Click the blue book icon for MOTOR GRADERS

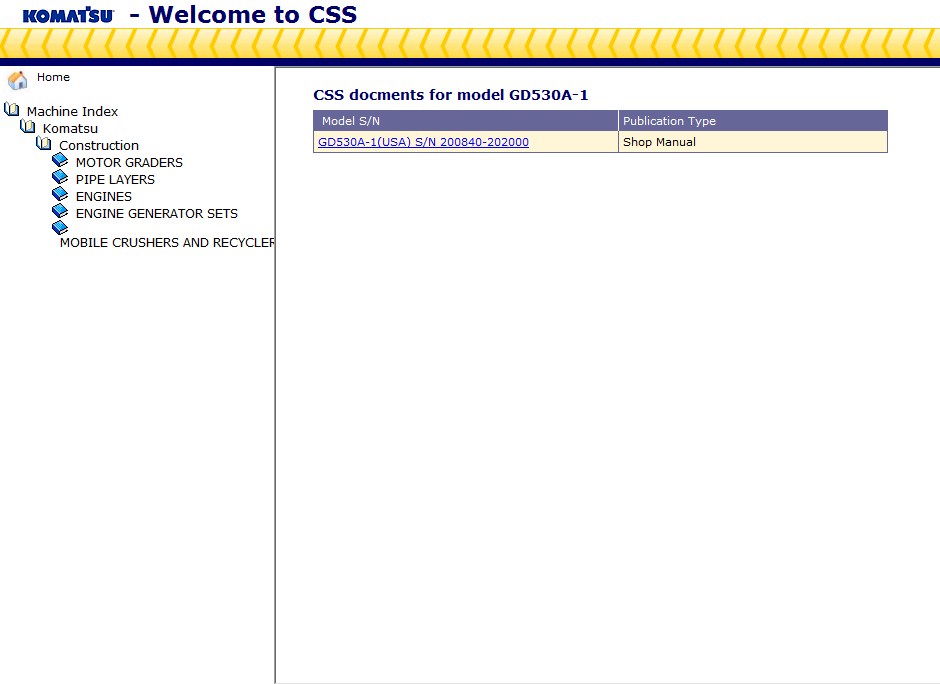(60, 160)
